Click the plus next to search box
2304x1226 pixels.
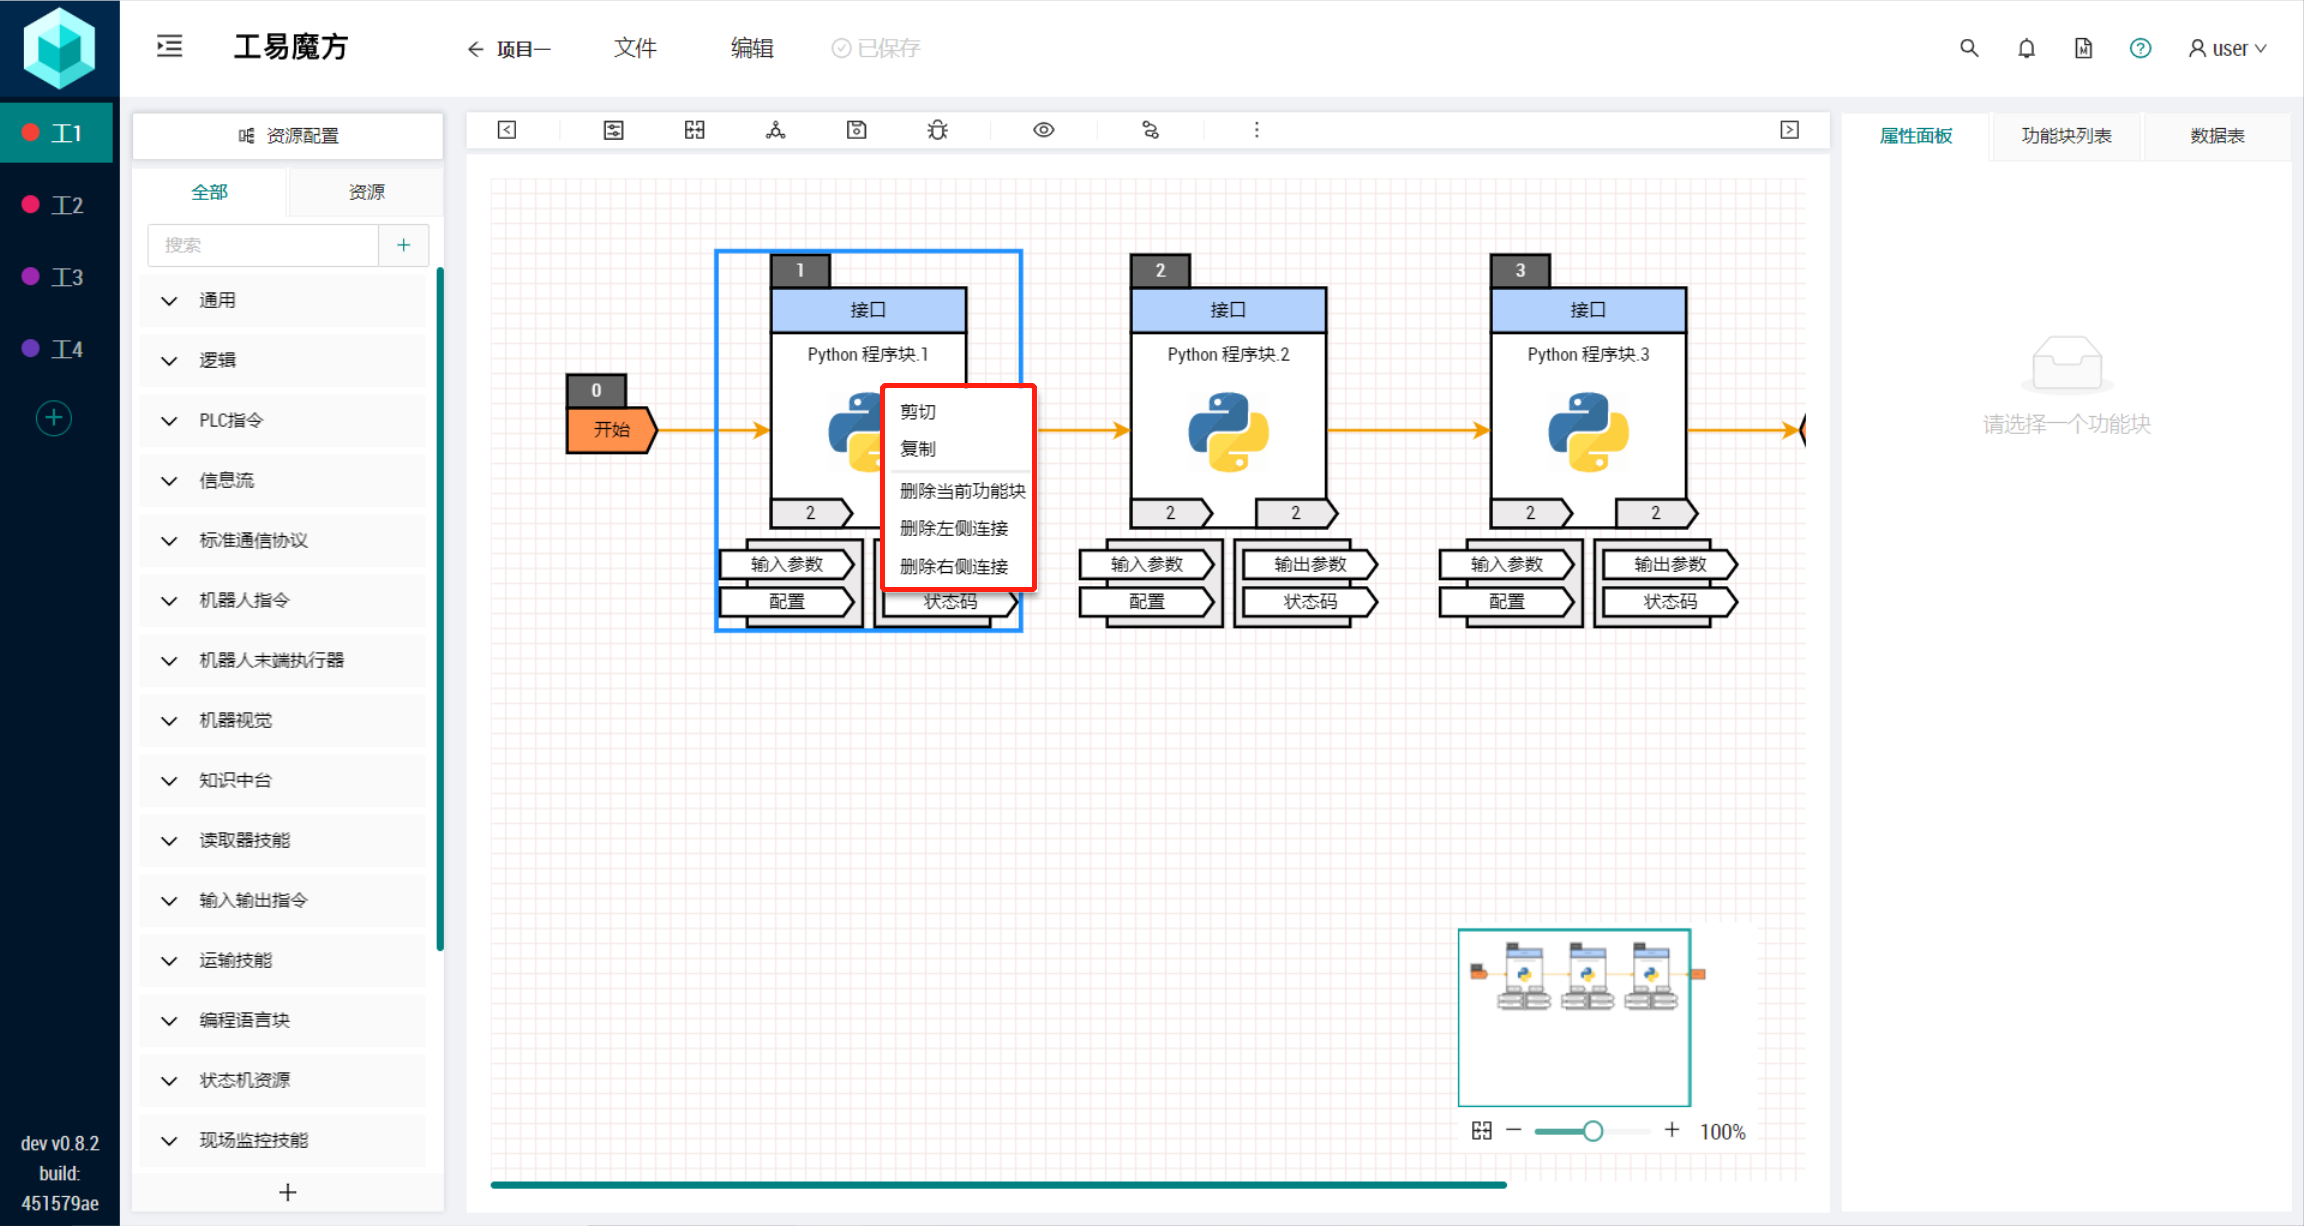coord(404,245)
